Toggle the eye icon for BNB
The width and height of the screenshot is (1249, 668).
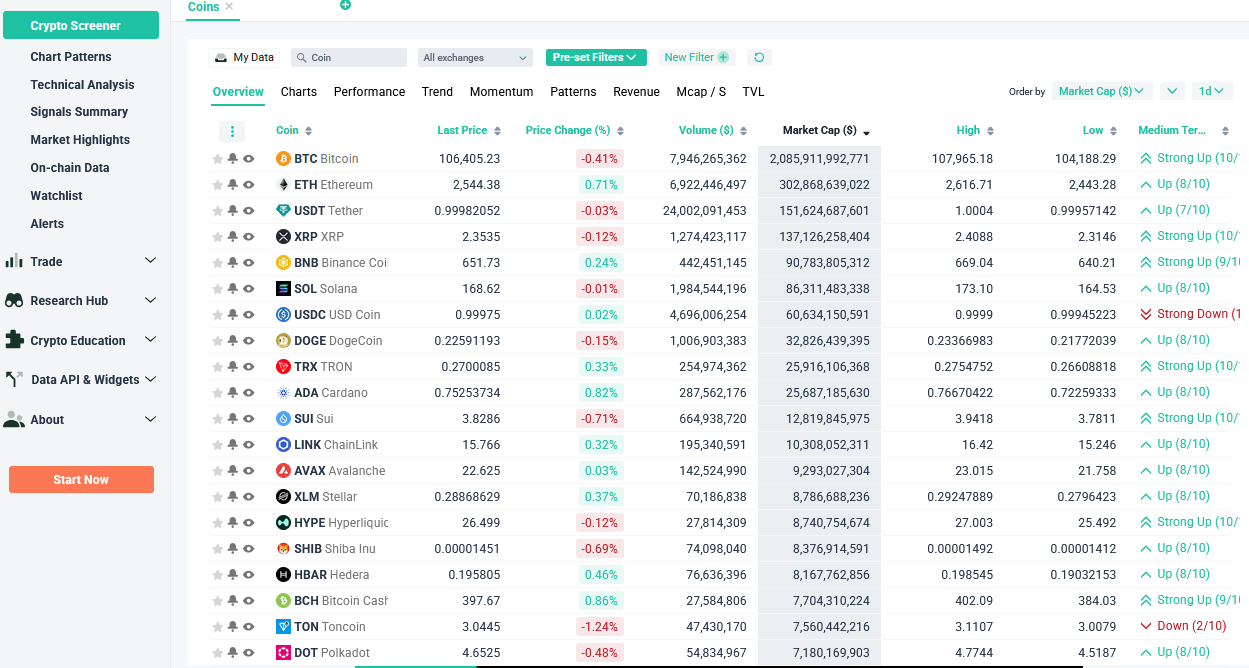249,263
